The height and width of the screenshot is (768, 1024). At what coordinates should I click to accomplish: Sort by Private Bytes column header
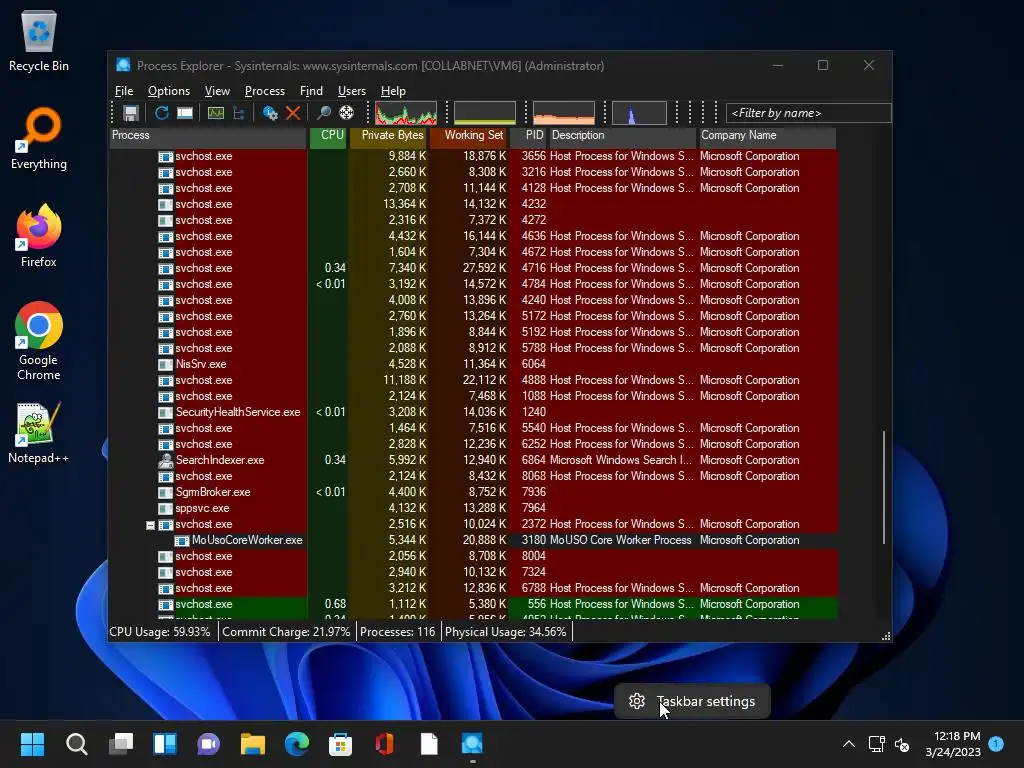(x=388, y=135)
